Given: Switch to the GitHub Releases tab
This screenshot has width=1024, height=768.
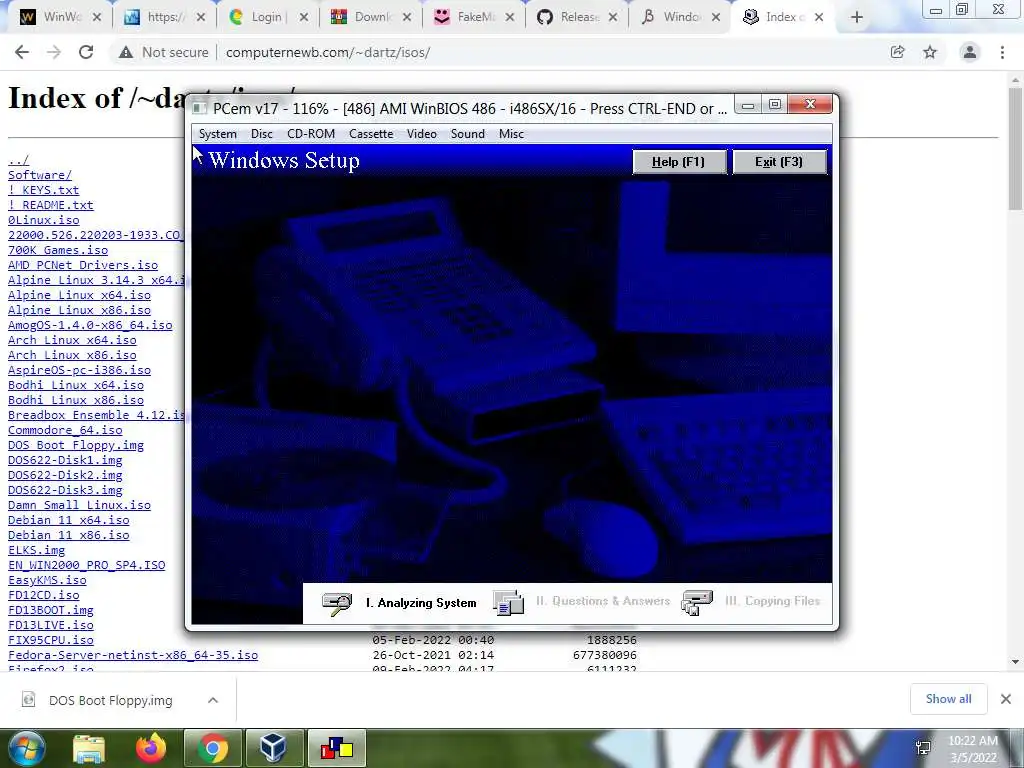Looking at the screenshot, I should (577, 18).
